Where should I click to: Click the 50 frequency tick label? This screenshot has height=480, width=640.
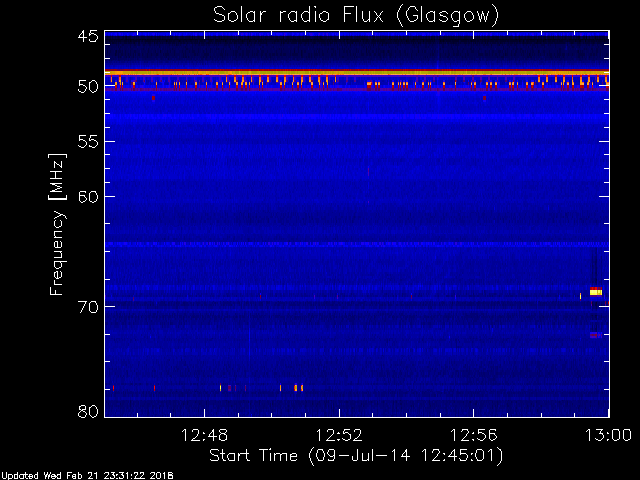point(88,87)
